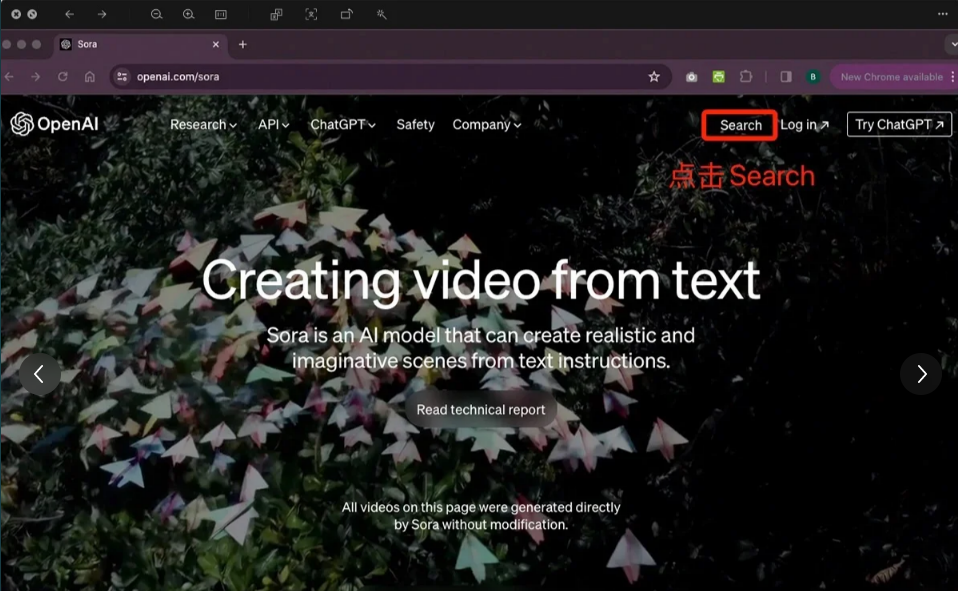Viewport: 958px width, 591px height.
Task: Advance to next slide with right arrow
Action: (921, 374)
